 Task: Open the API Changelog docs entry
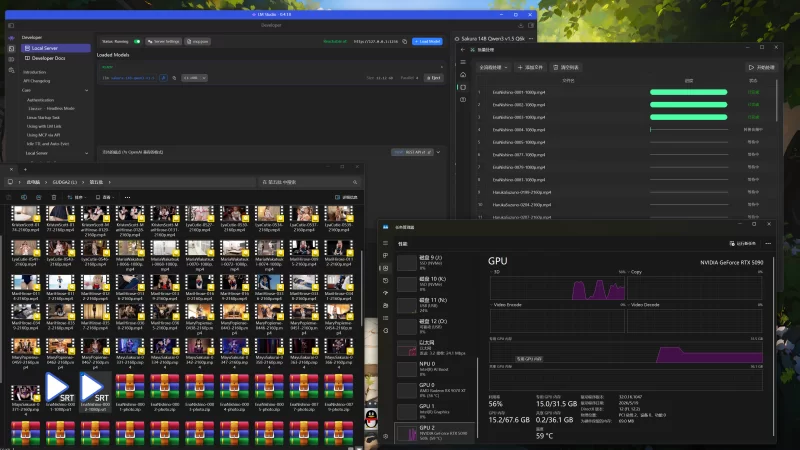pos(37,81)
